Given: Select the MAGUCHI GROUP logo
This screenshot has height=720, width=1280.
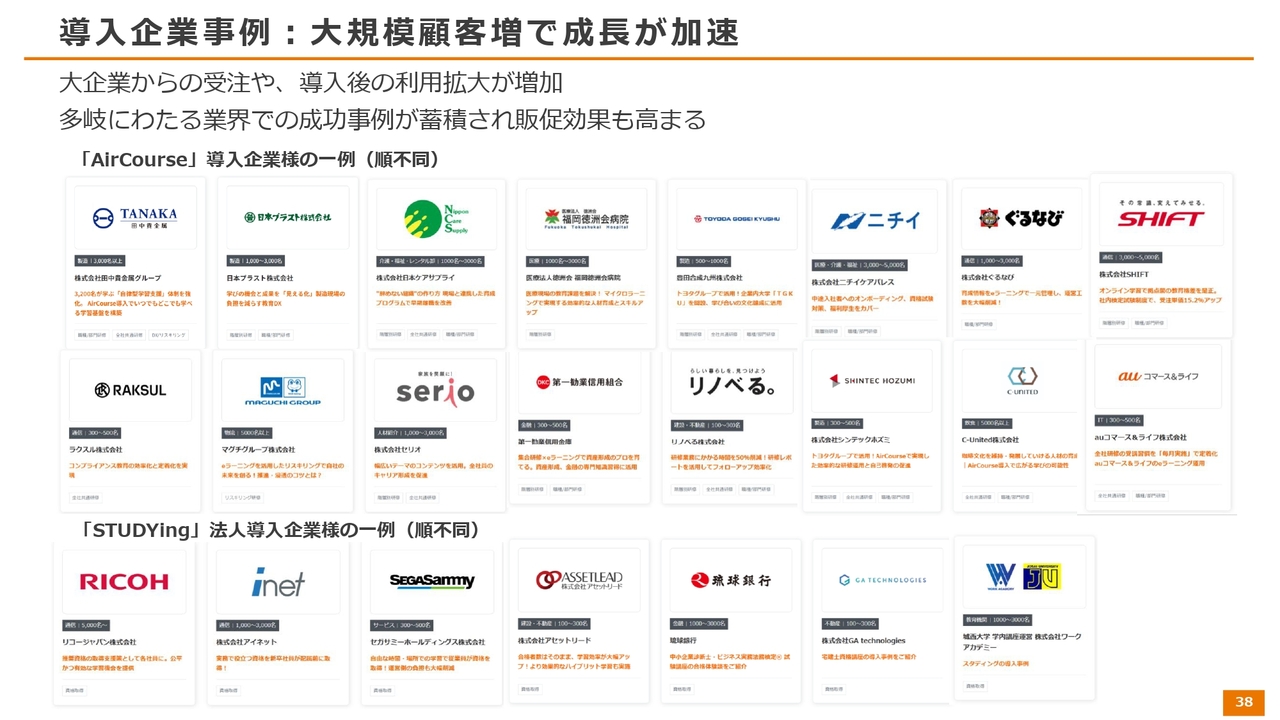Looking at the screenshot, I should point(283,392).
